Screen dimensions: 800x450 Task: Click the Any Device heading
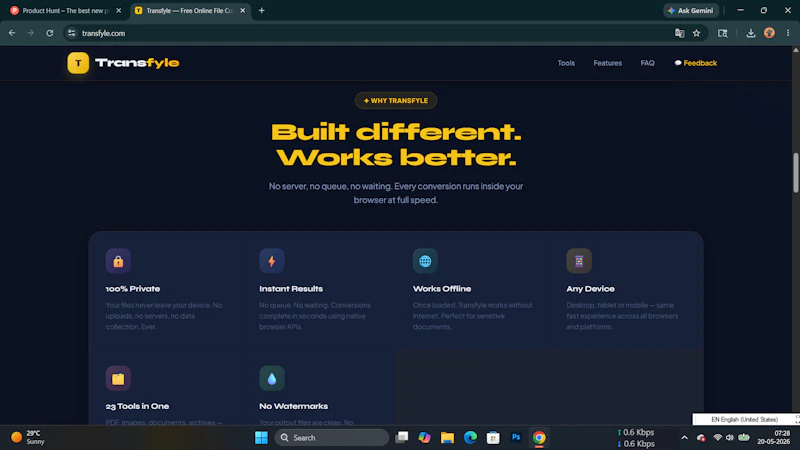(590, 289)
